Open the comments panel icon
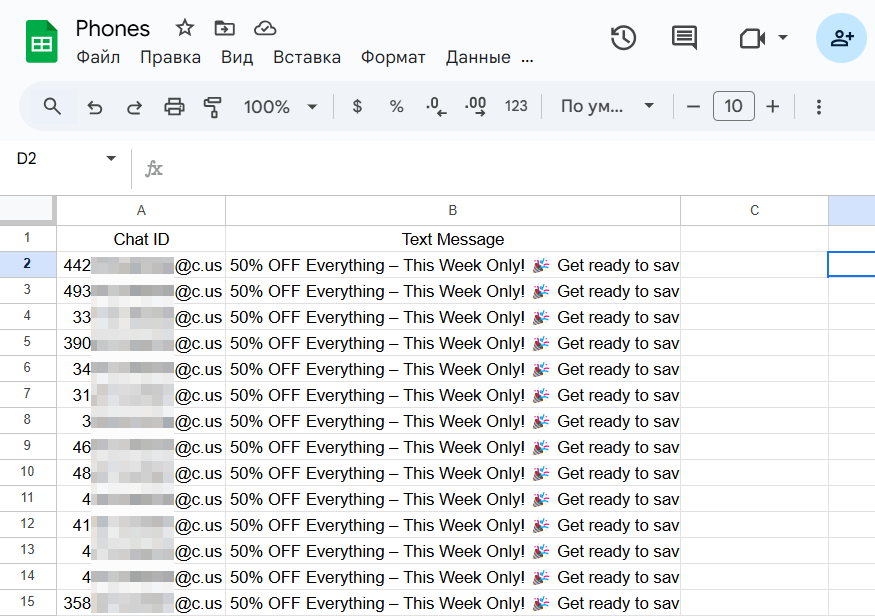This screenshot has height=616, width=875. point(684,38)
